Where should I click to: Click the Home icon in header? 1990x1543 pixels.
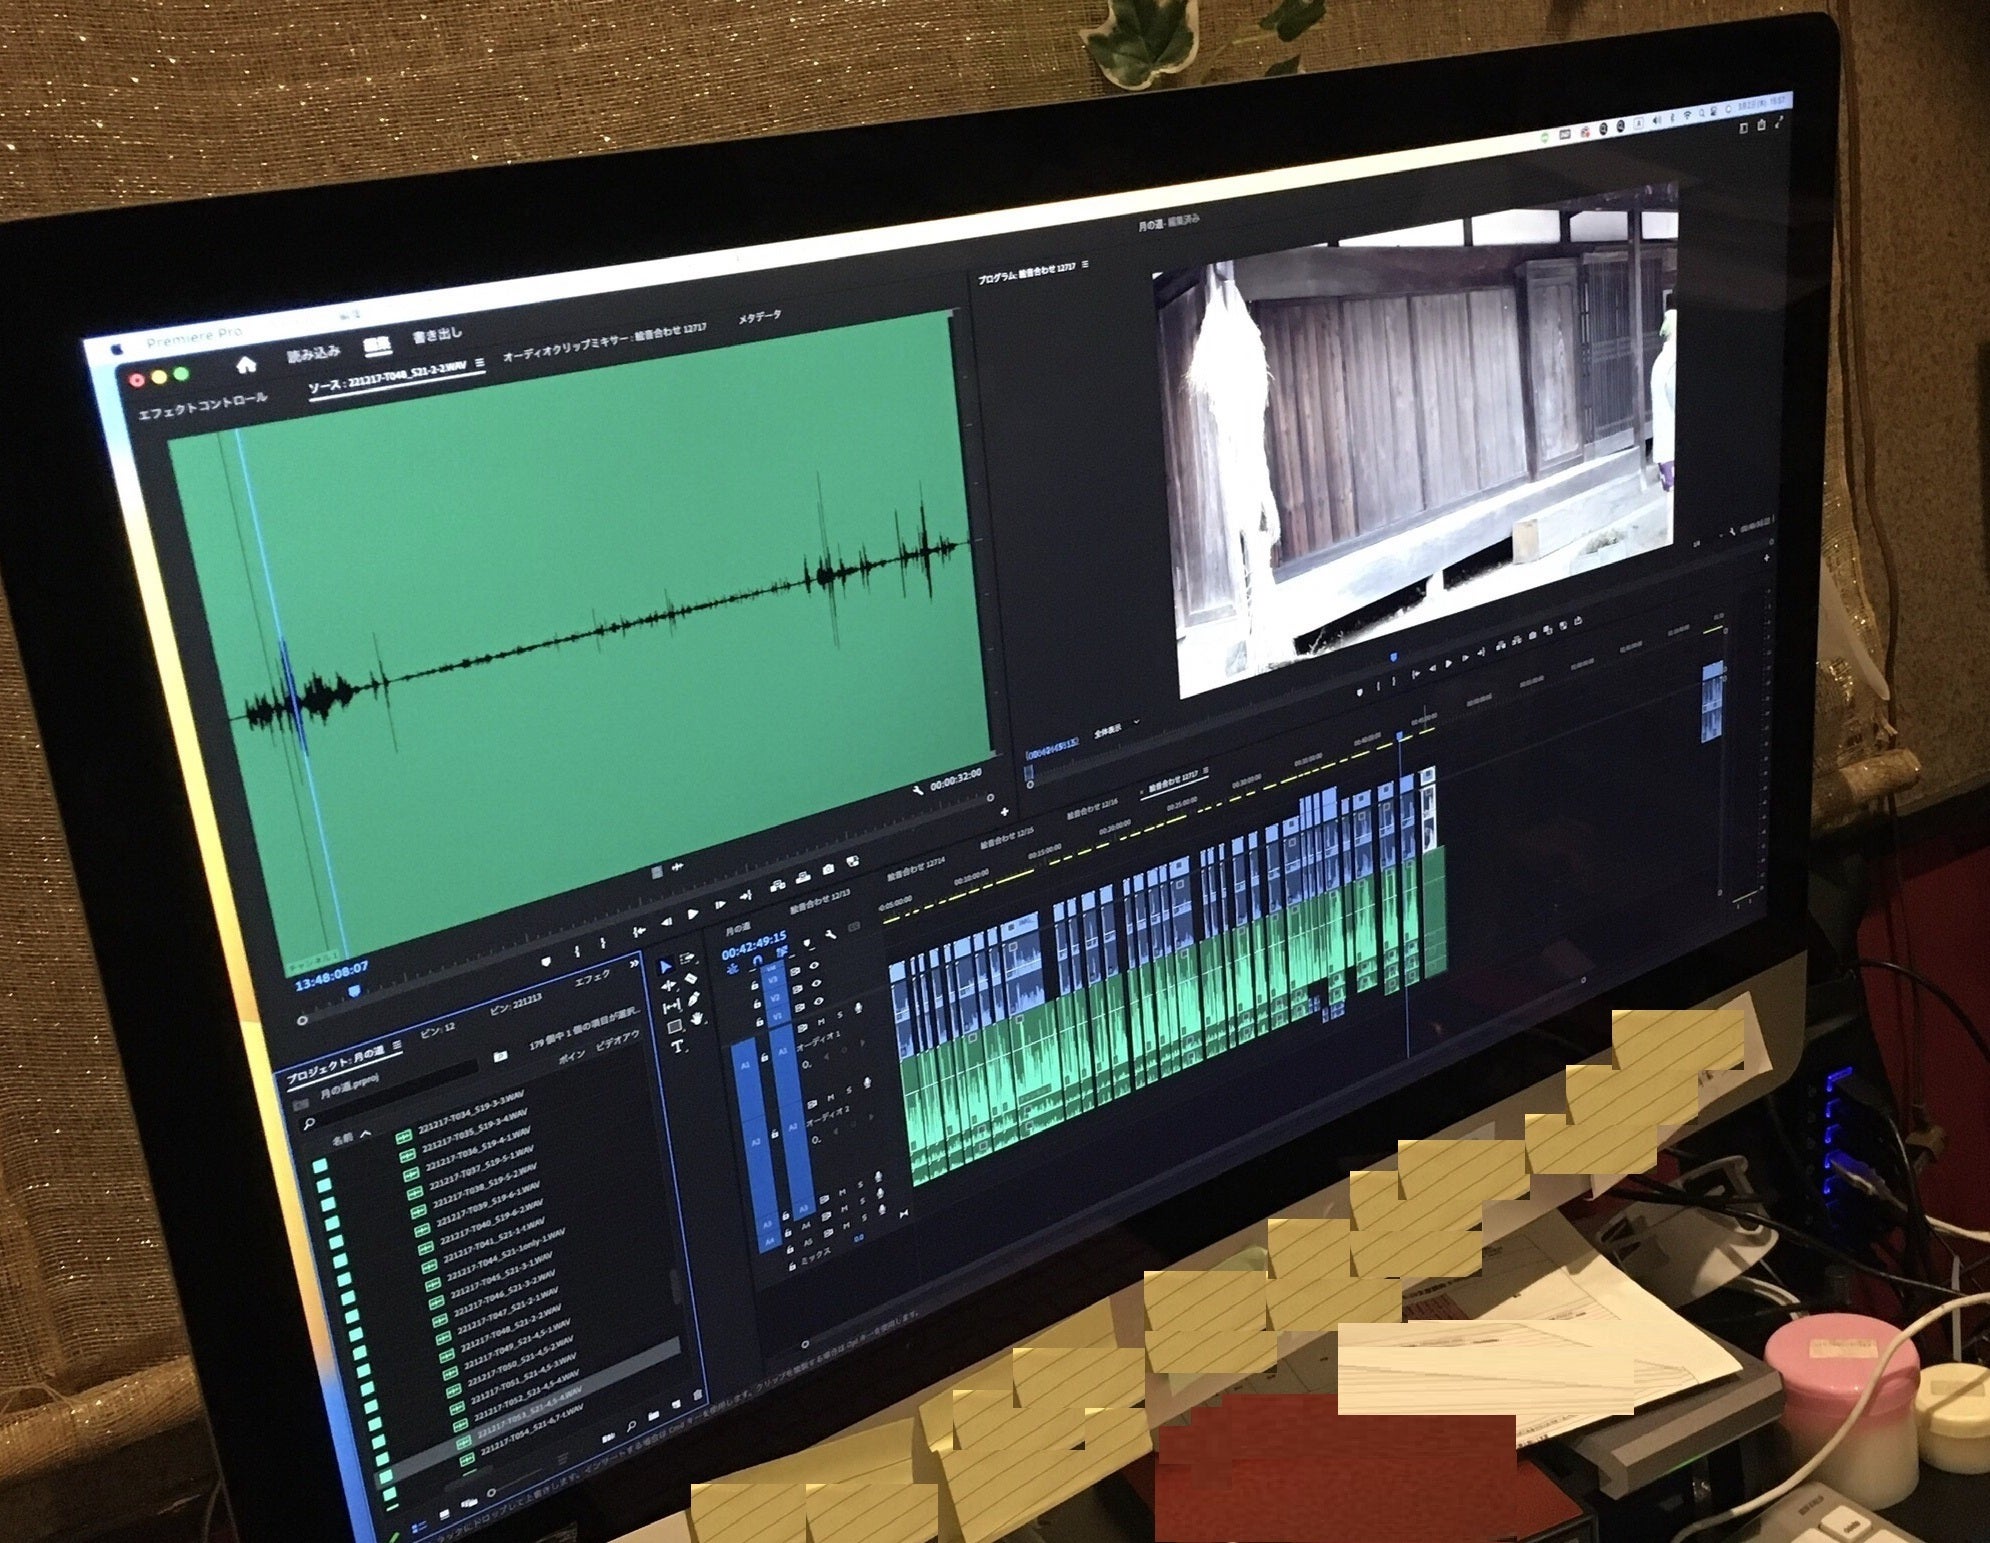tap(246, 365)
